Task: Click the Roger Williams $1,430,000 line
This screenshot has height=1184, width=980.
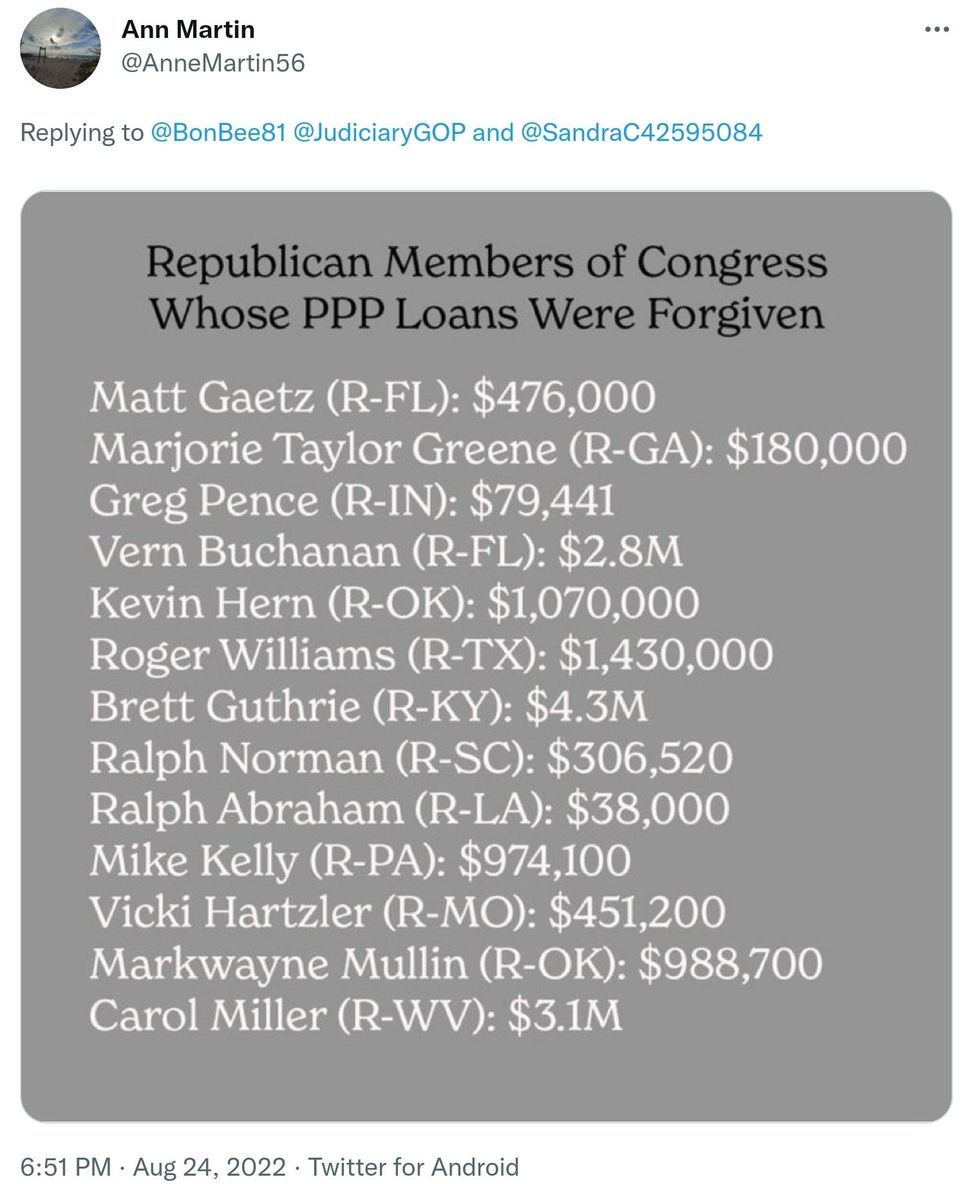Action: point(431,655)
